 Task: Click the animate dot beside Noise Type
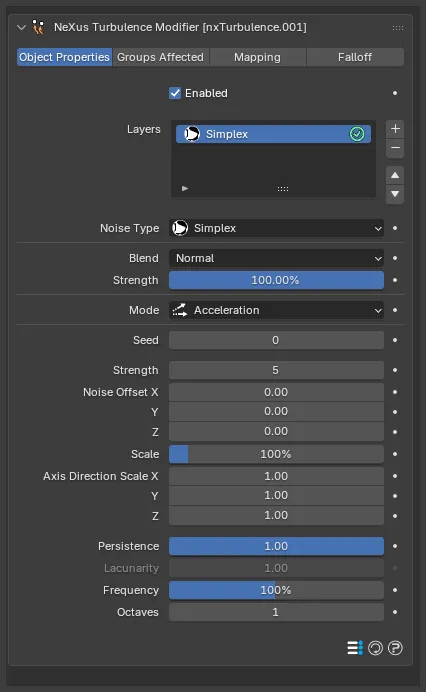(395, 228)
